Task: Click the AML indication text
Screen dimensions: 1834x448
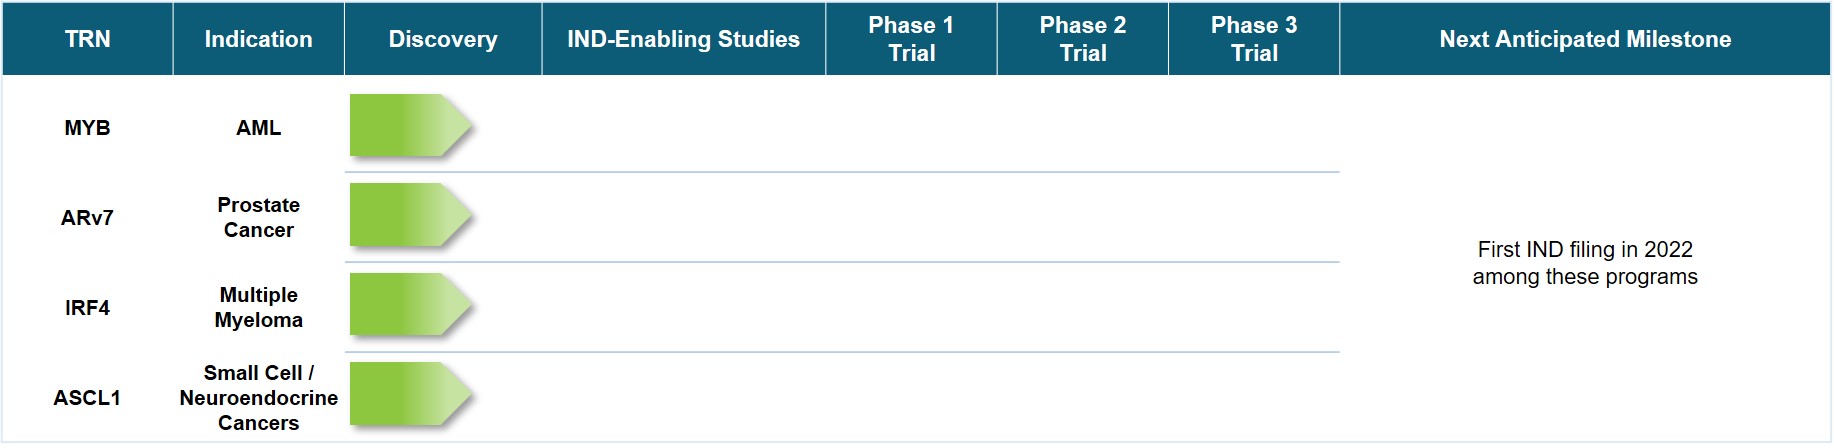Action: coord(258,128)
